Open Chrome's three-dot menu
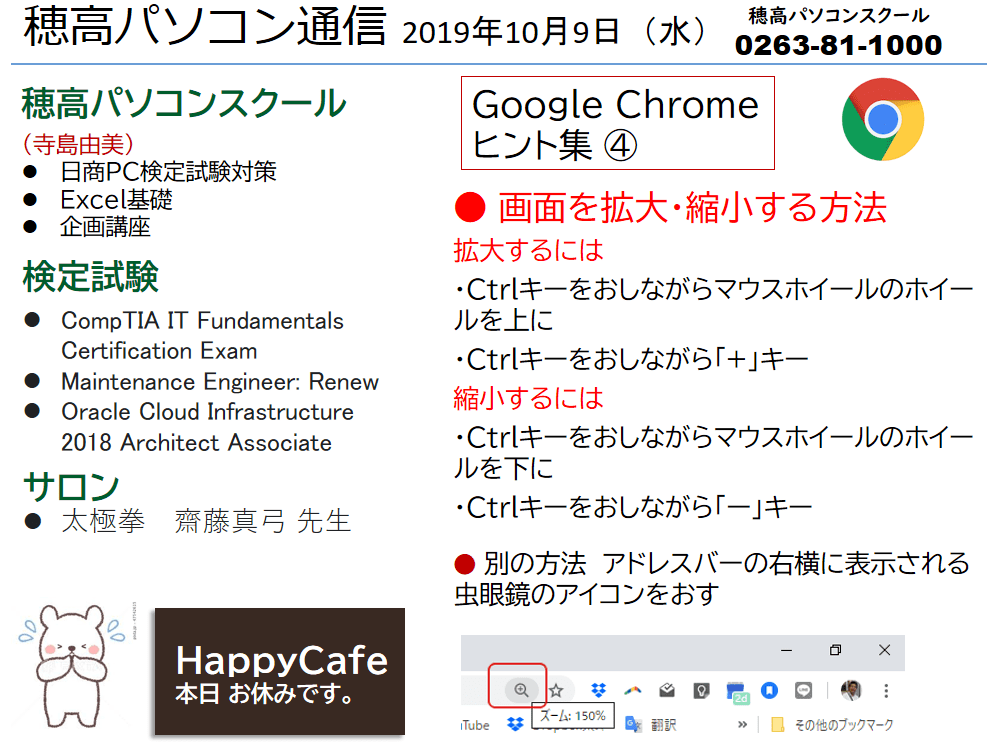 click(x=885, y=690)
